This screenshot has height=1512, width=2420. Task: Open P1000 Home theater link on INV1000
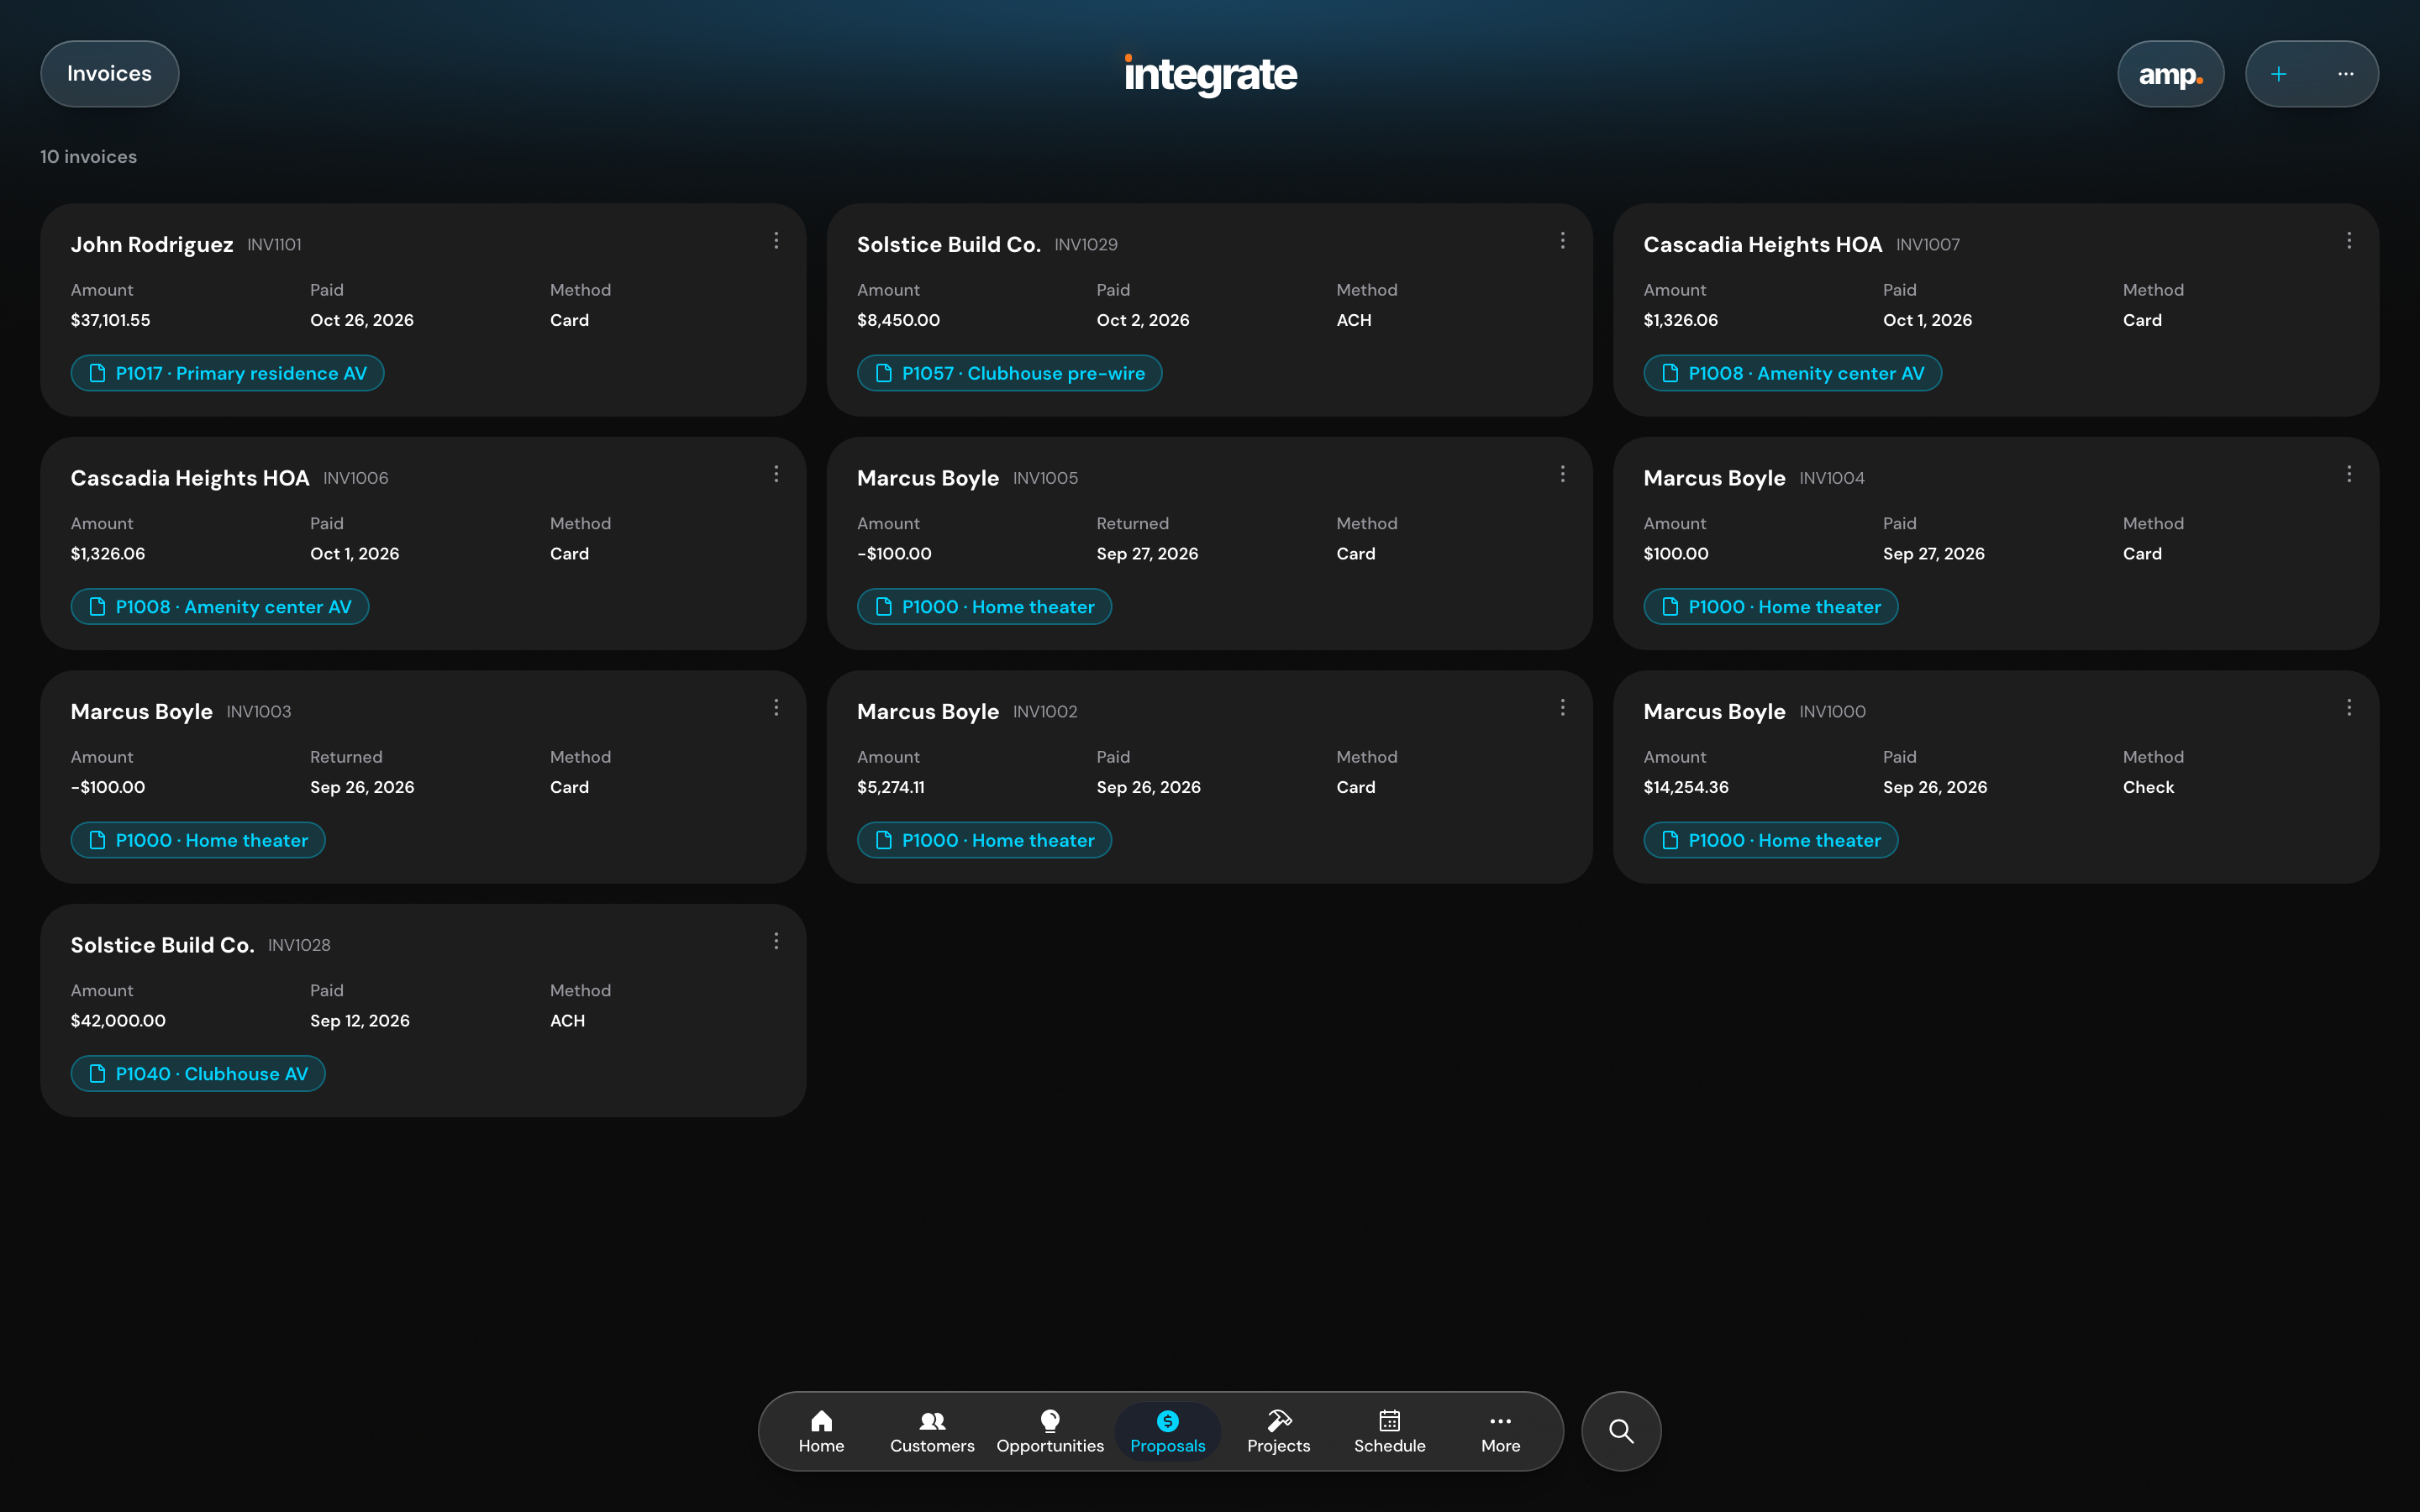pyautogui.click(x=1771, y=840)
